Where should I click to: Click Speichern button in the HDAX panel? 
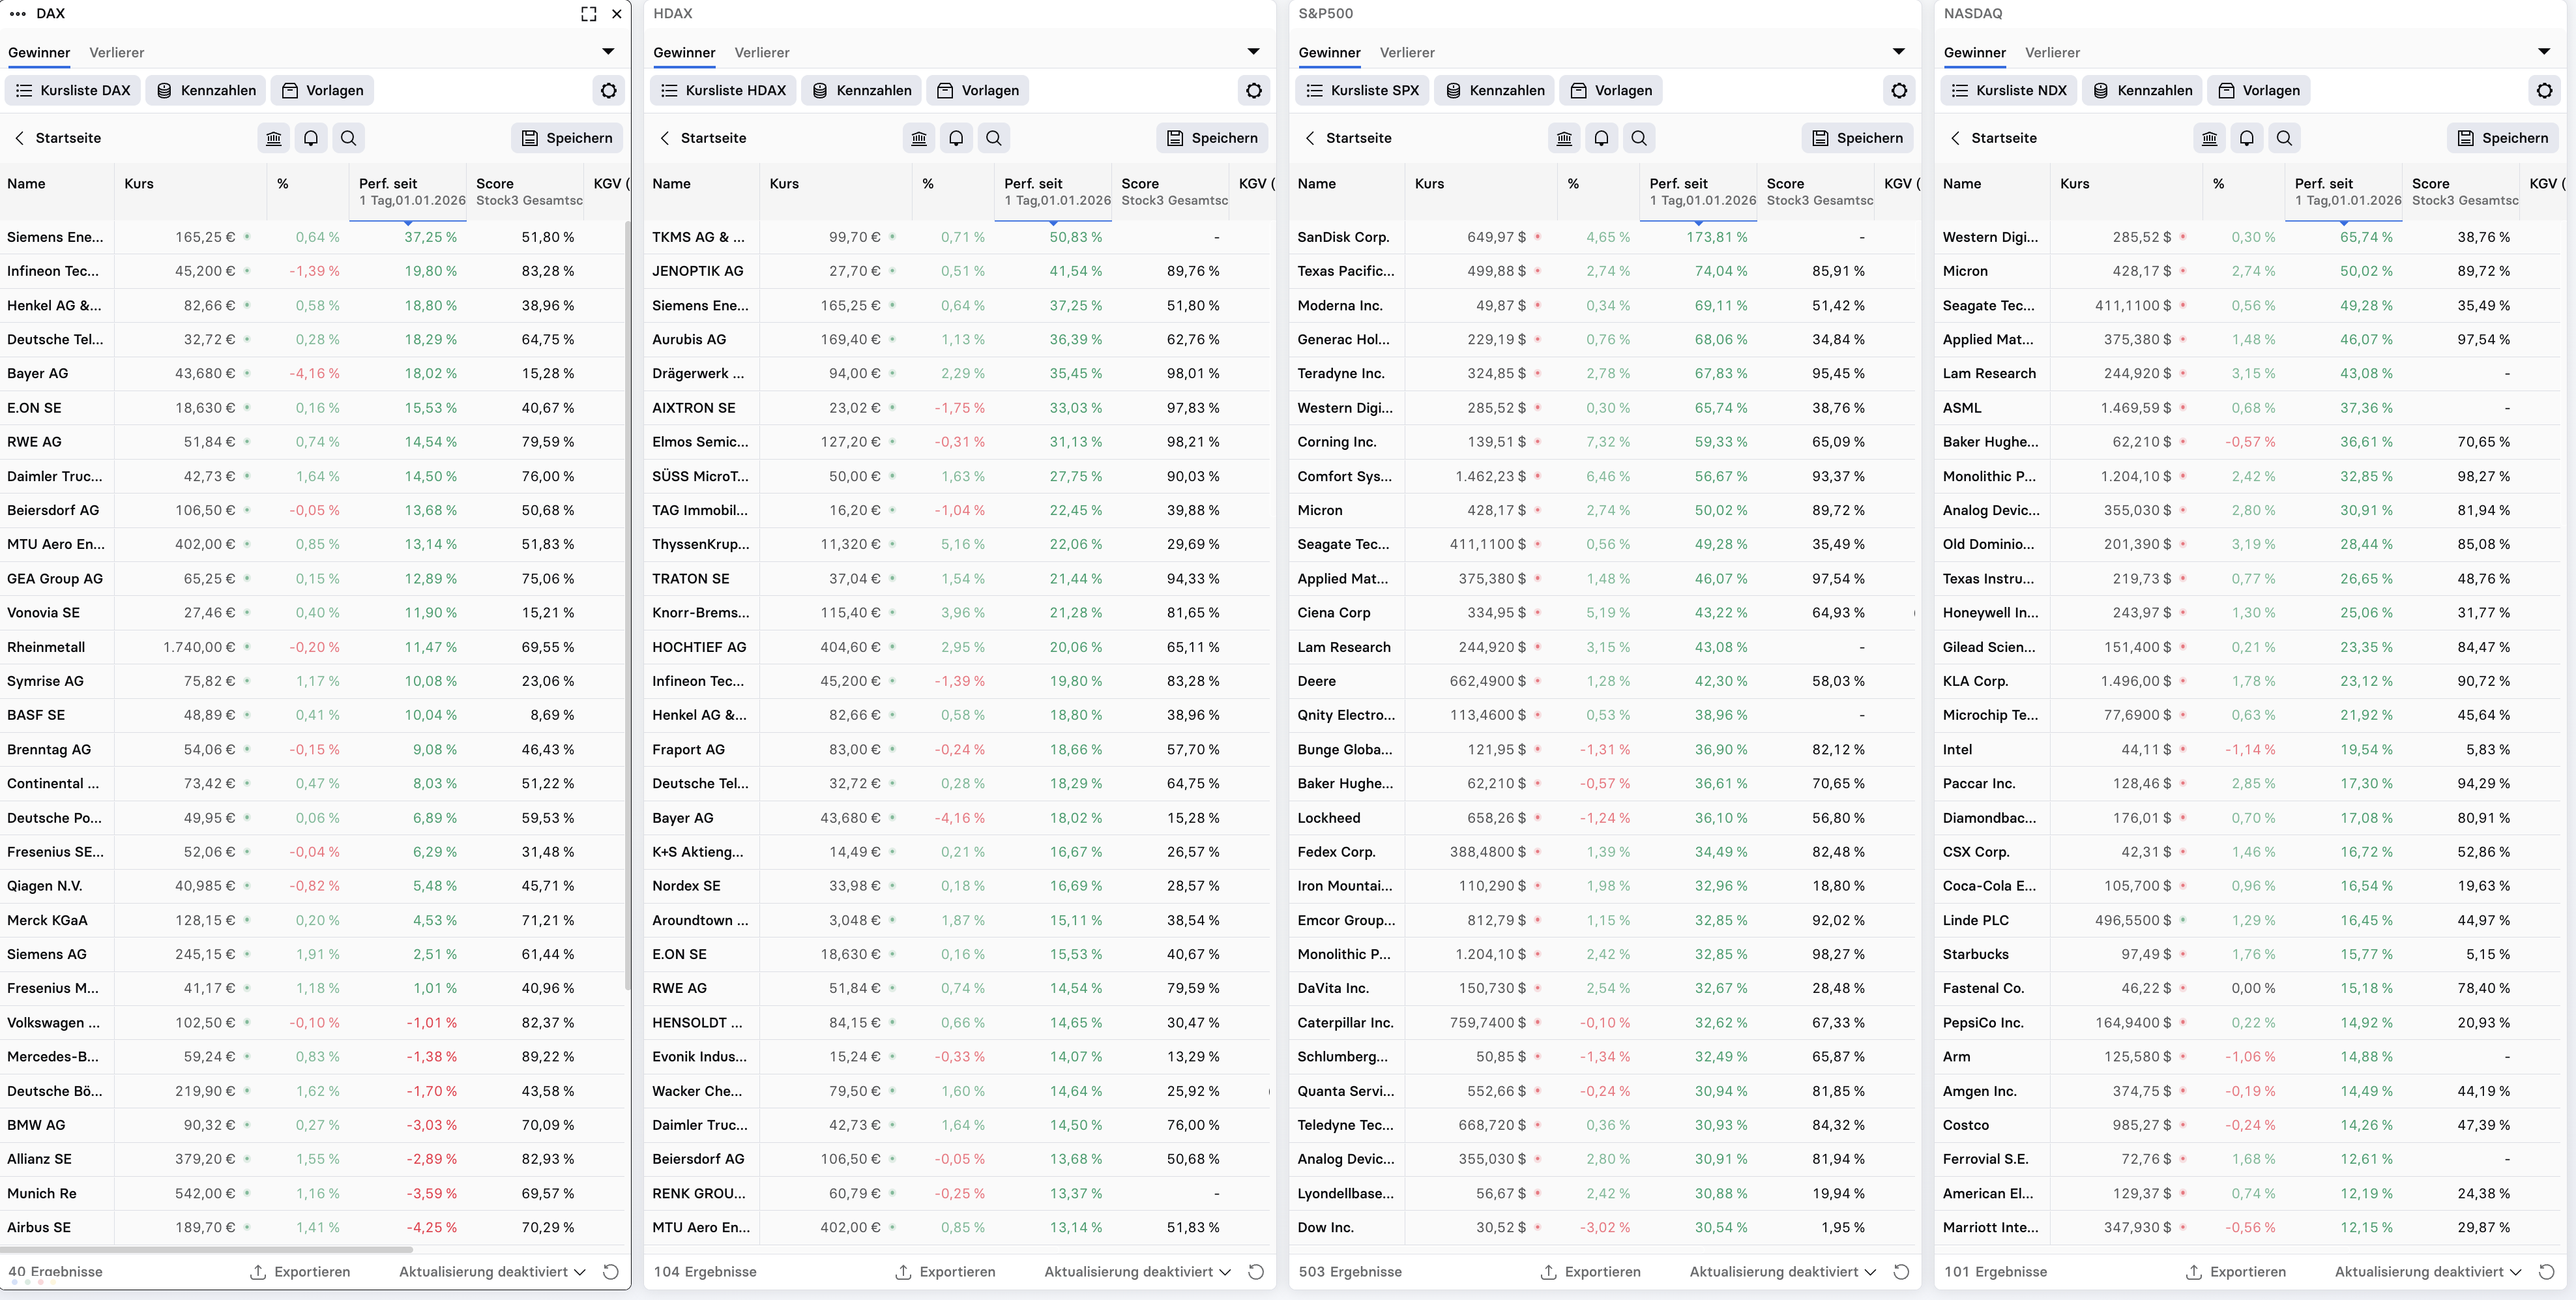1212,138
